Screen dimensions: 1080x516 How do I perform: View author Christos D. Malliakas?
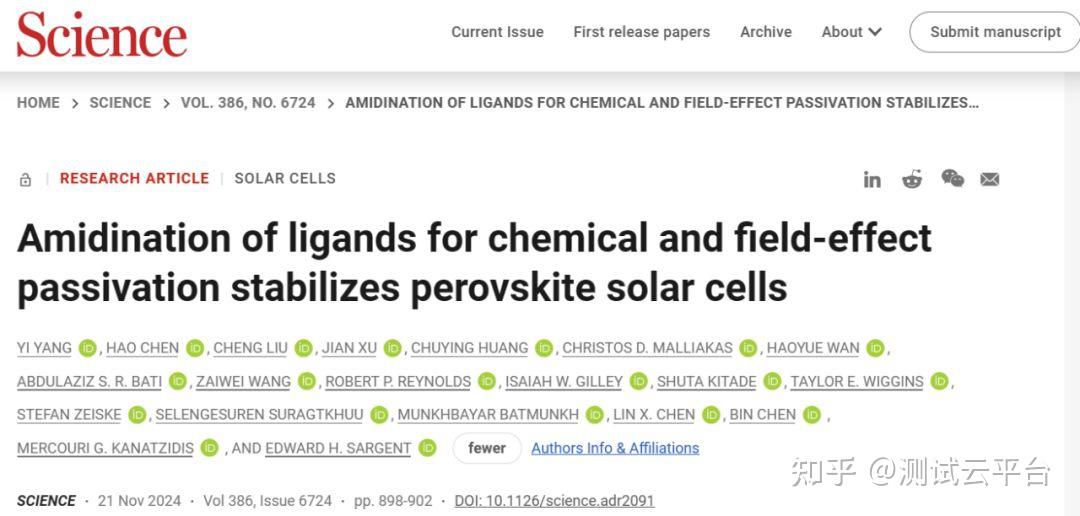click(x=647, y=348)
